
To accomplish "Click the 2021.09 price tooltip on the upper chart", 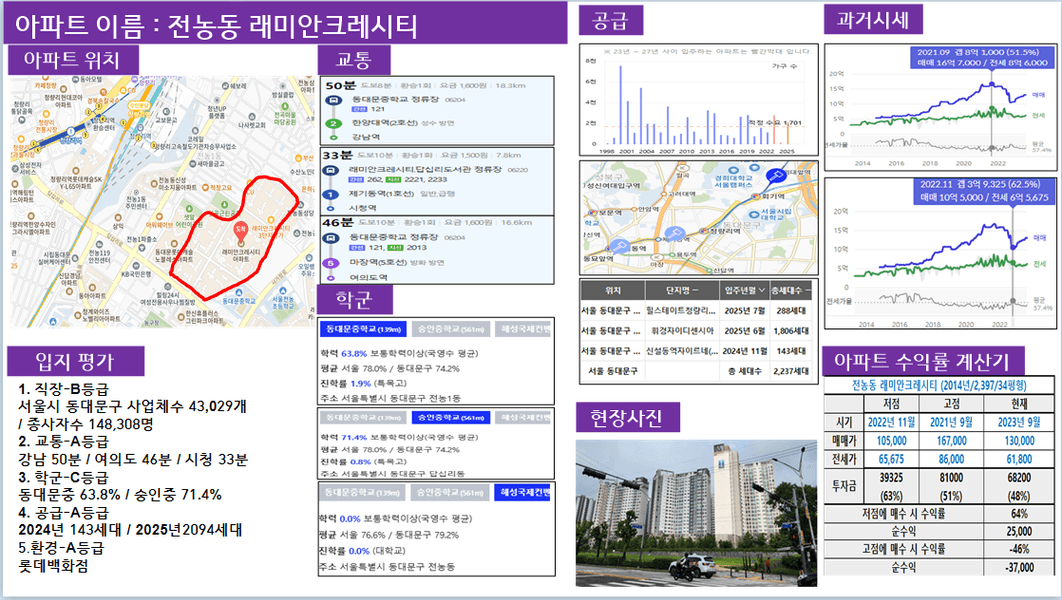I will (982, 58).
